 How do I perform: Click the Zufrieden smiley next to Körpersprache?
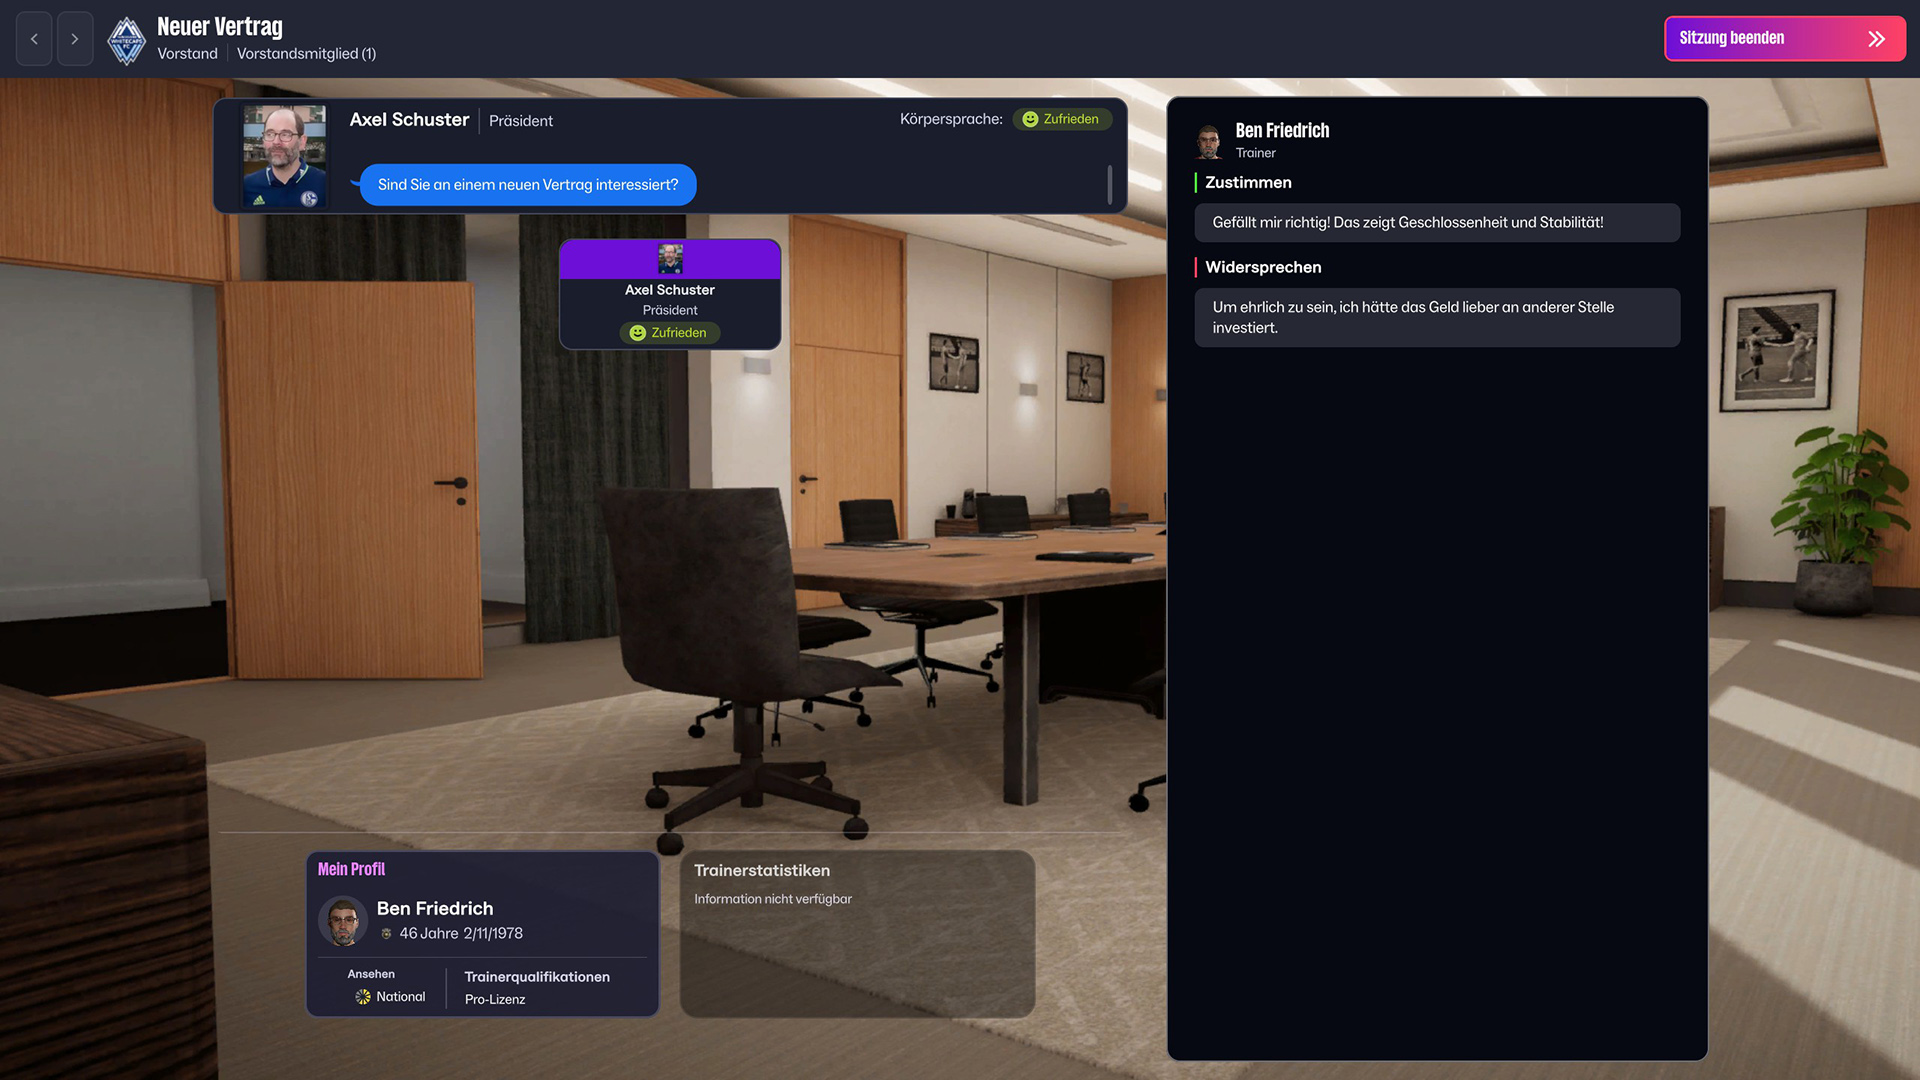click(x=1030, y=119)
